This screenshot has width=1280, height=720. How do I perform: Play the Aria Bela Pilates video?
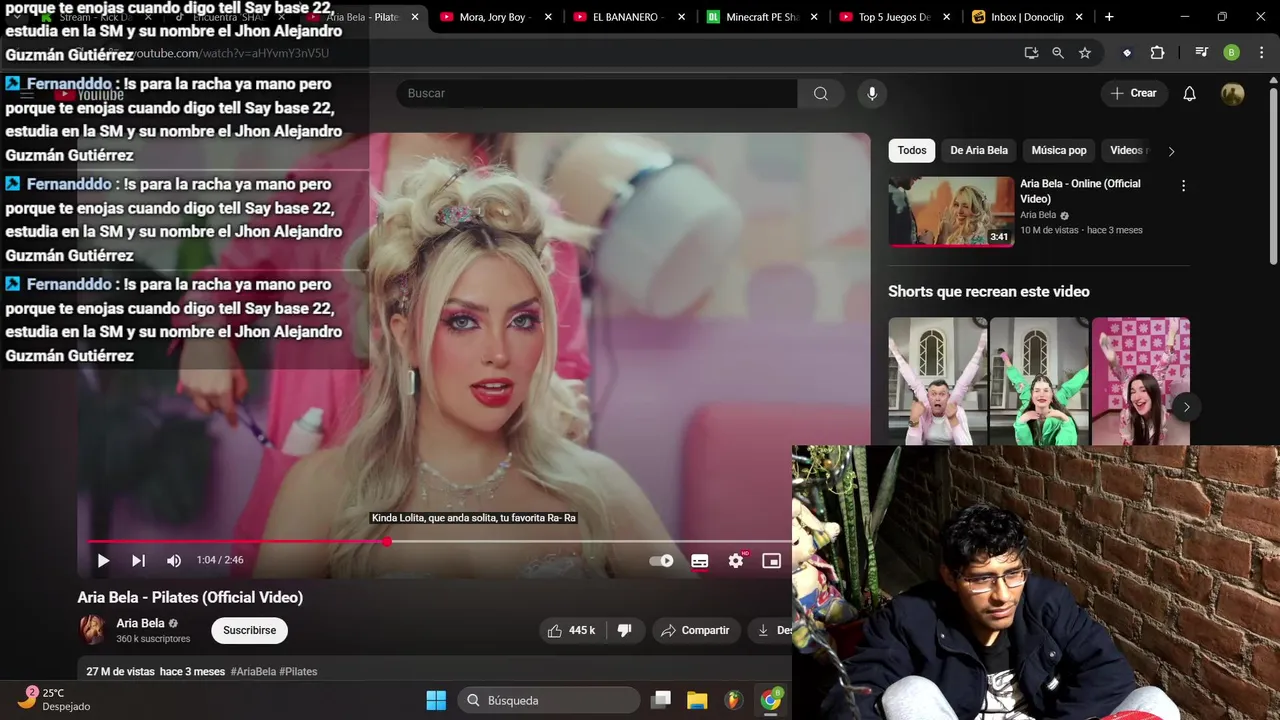pyautogui.click(x=103, y=561)
